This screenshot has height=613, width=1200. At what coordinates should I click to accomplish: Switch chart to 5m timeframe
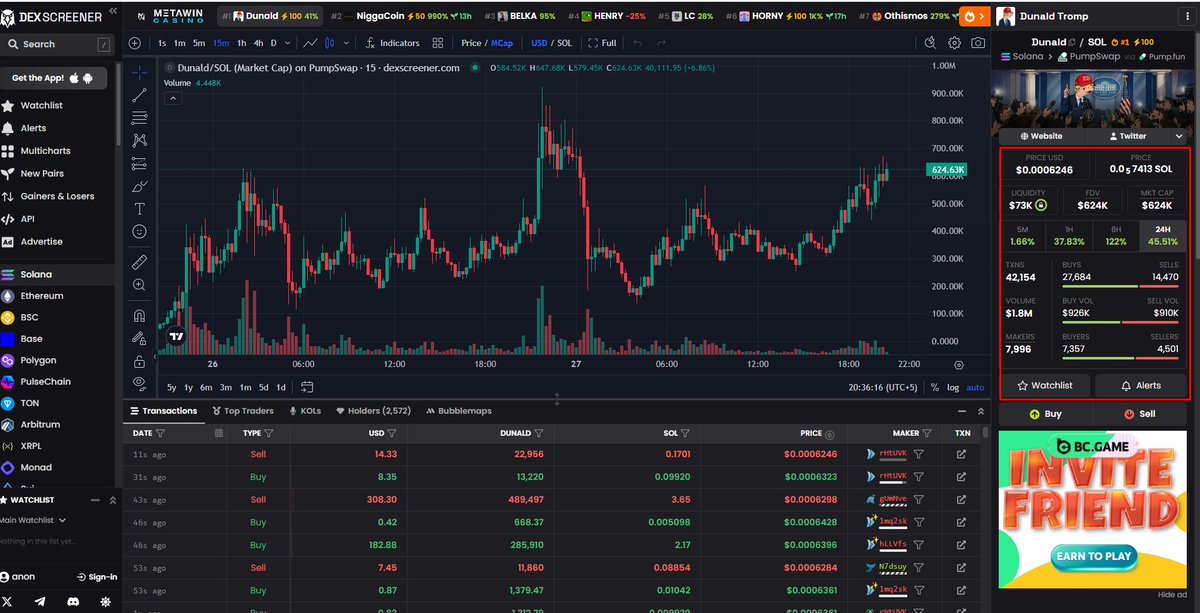coord(199,43)
